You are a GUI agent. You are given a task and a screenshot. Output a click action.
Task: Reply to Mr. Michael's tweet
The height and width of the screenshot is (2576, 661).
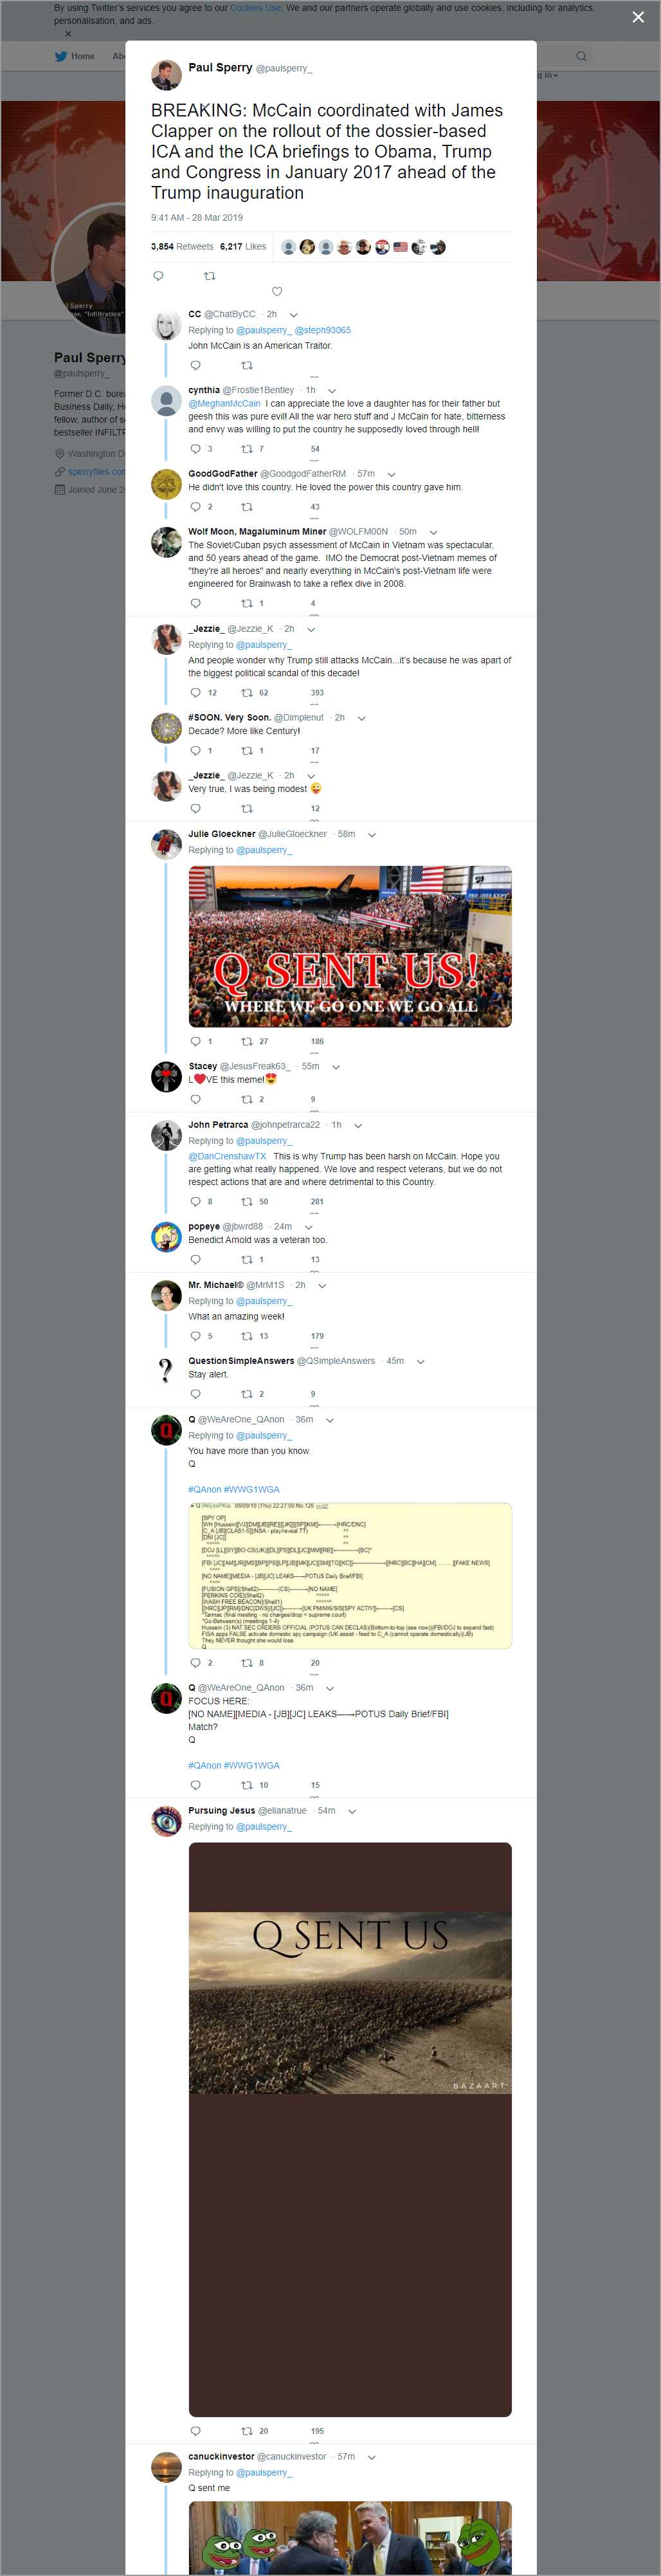coord(195,1336)
